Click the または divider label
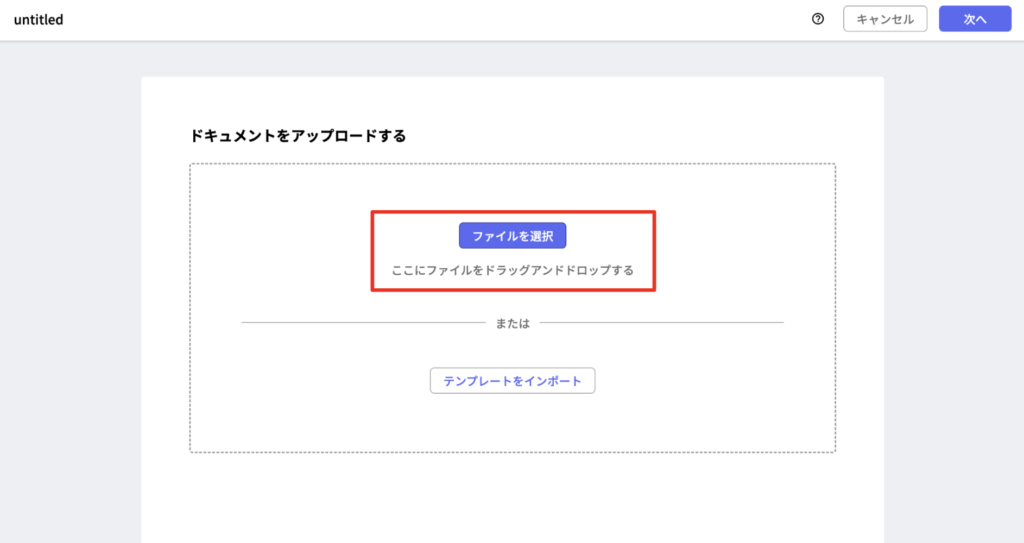1024x543 pixels. tap(513, 323)
